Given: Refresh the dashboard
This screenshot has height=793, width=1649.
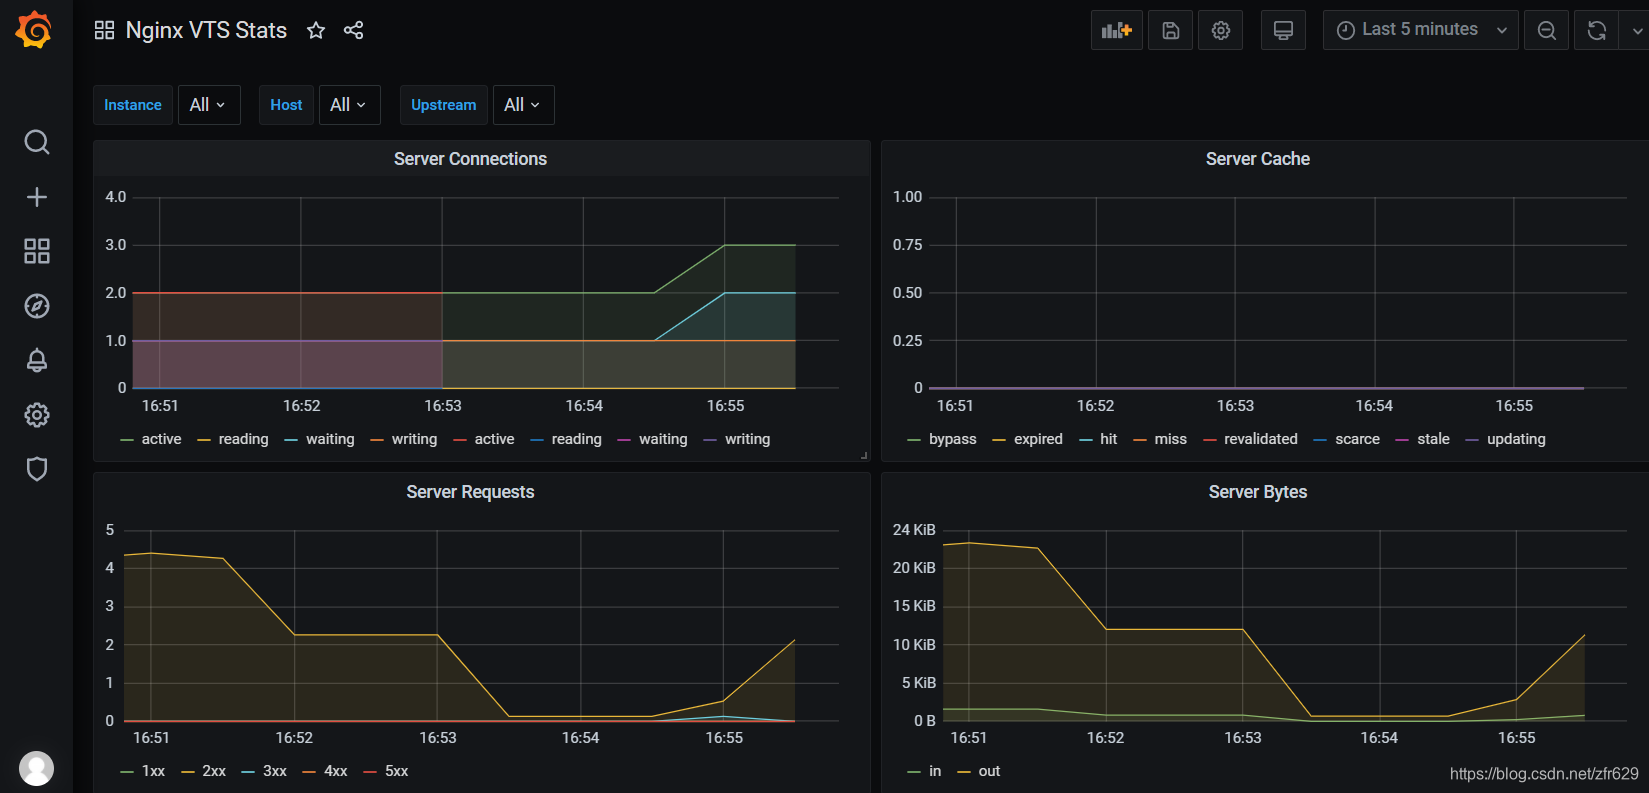Looking at the screenshot, I should point(1597,30).
